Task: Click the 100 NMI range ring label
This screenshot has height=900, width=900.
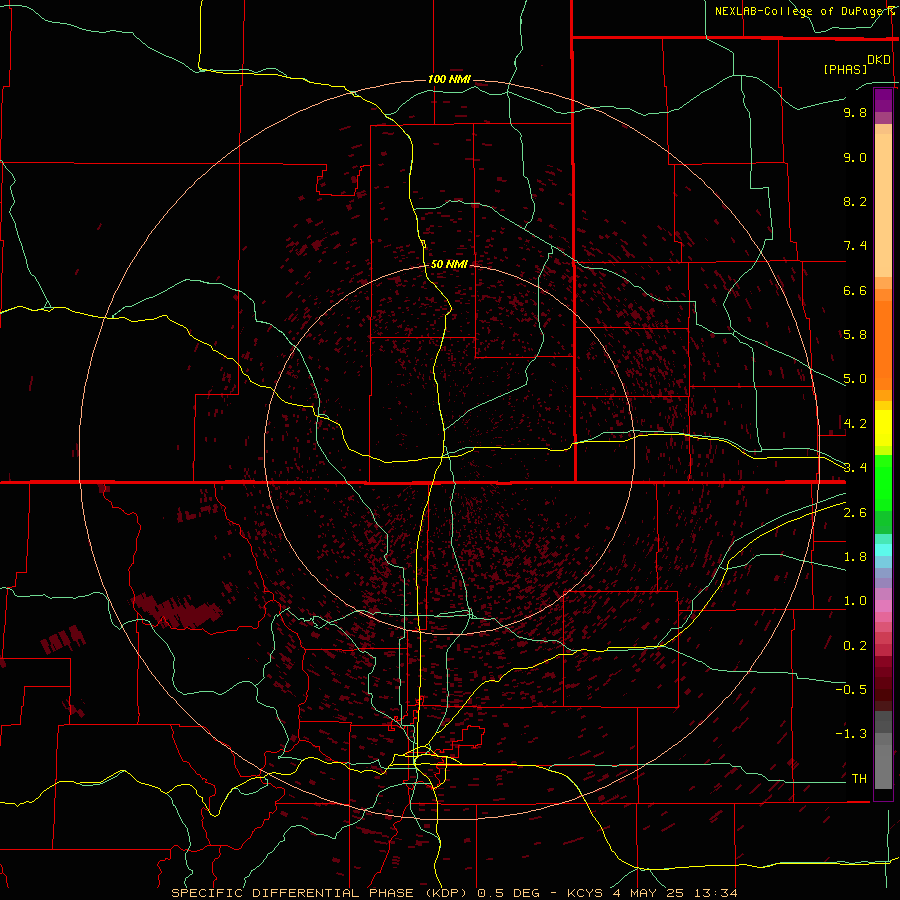Action: pyautogui.click(x=449, y=79)
